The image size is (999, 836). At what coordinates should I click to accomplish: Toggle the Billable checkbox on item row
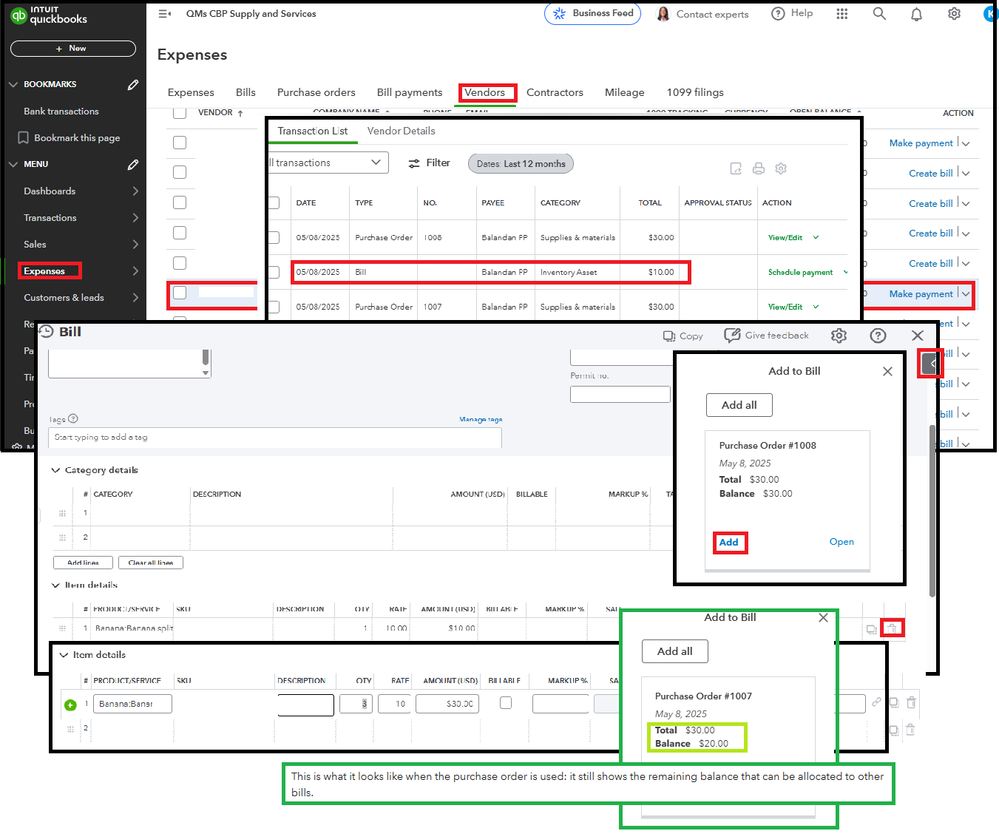coord(506,703)
